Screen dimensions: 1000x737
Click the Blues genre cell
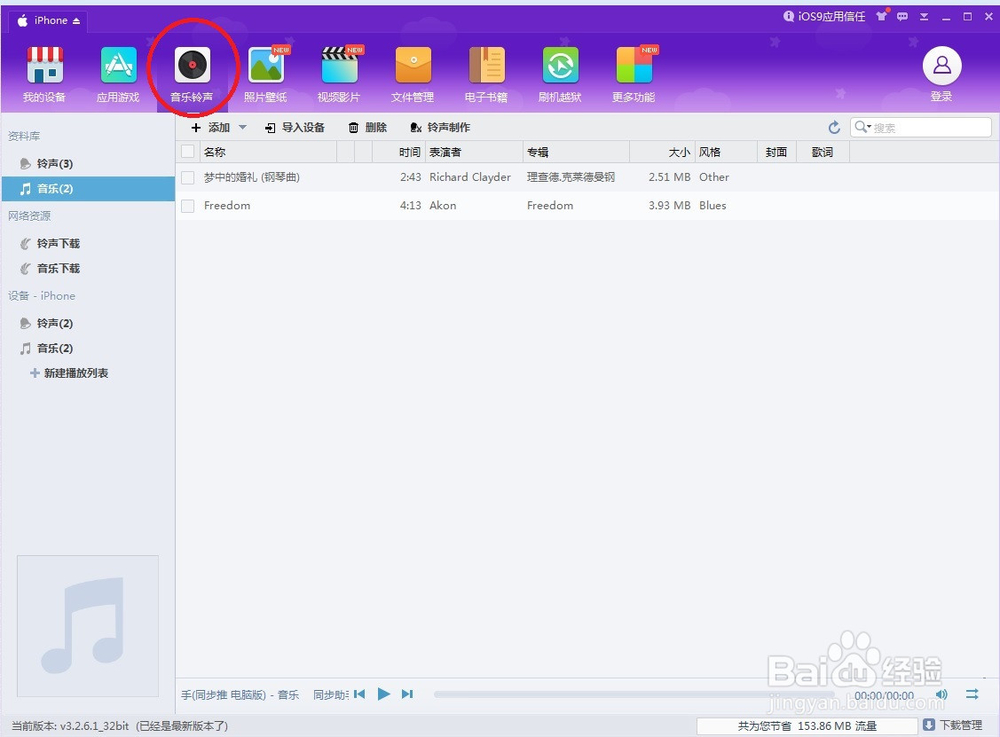tap(712, 206)
